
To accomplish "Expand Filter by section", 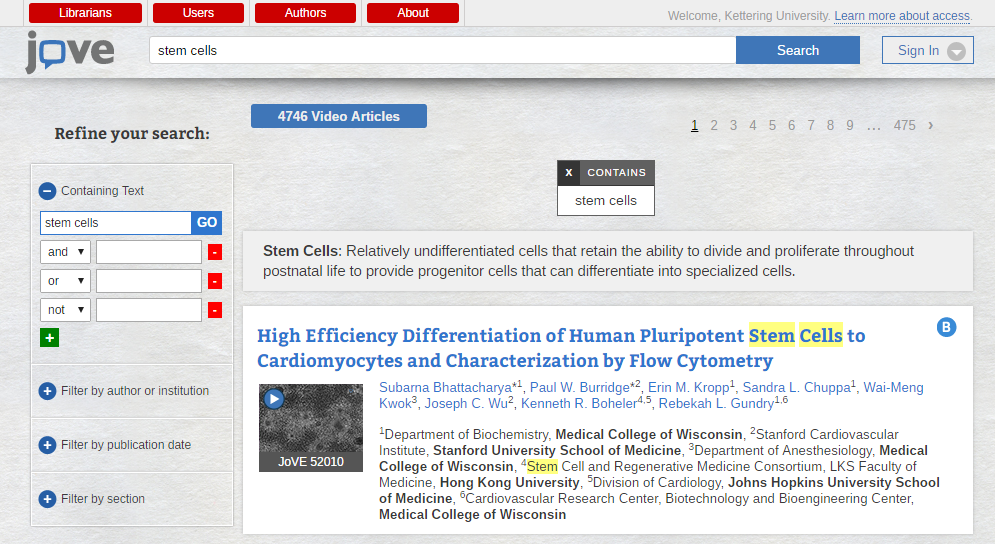I will 48,499.
